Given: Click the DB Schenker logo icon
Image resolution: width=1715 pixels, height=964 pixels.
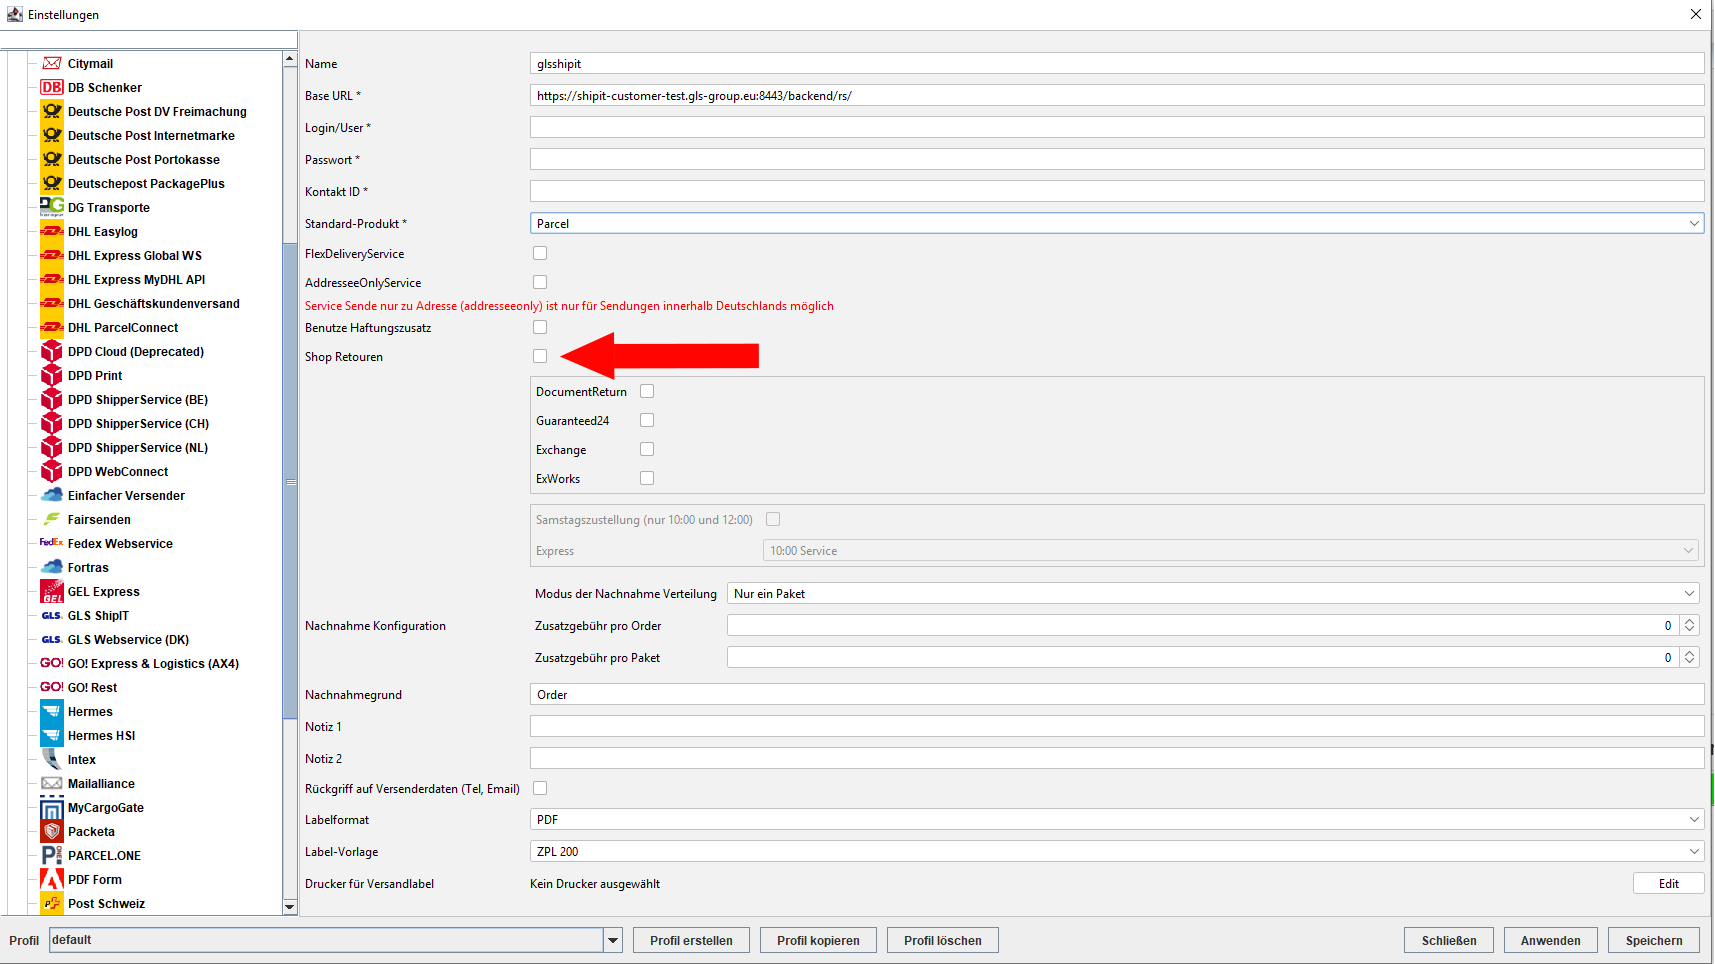Looking at the screenshot, I should (52, 87).
